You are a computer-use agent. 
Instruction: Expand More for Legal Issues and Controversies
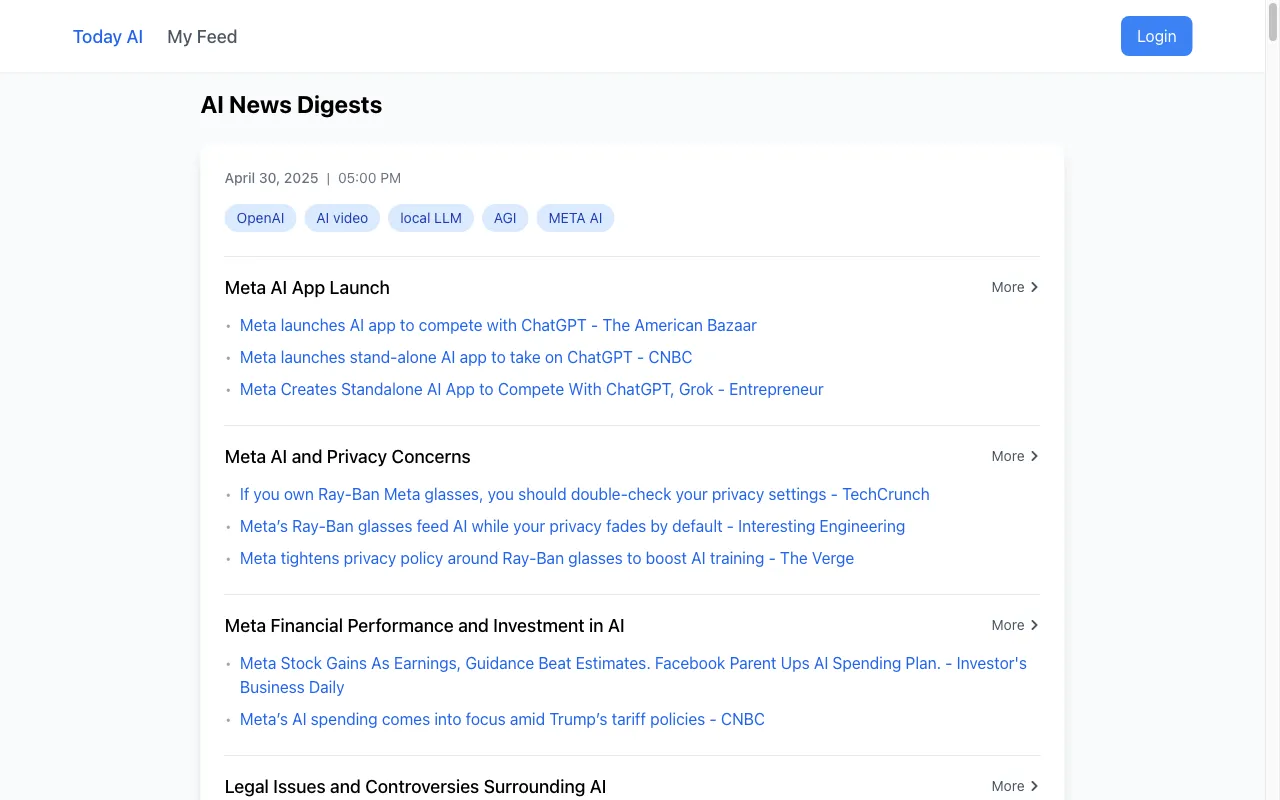[1015, 786]
